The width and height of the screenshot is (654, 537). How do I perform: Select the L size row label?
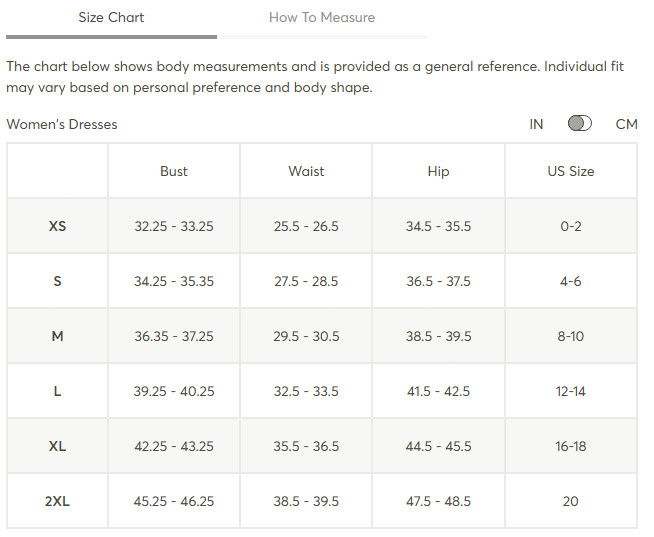pos(57,391)
